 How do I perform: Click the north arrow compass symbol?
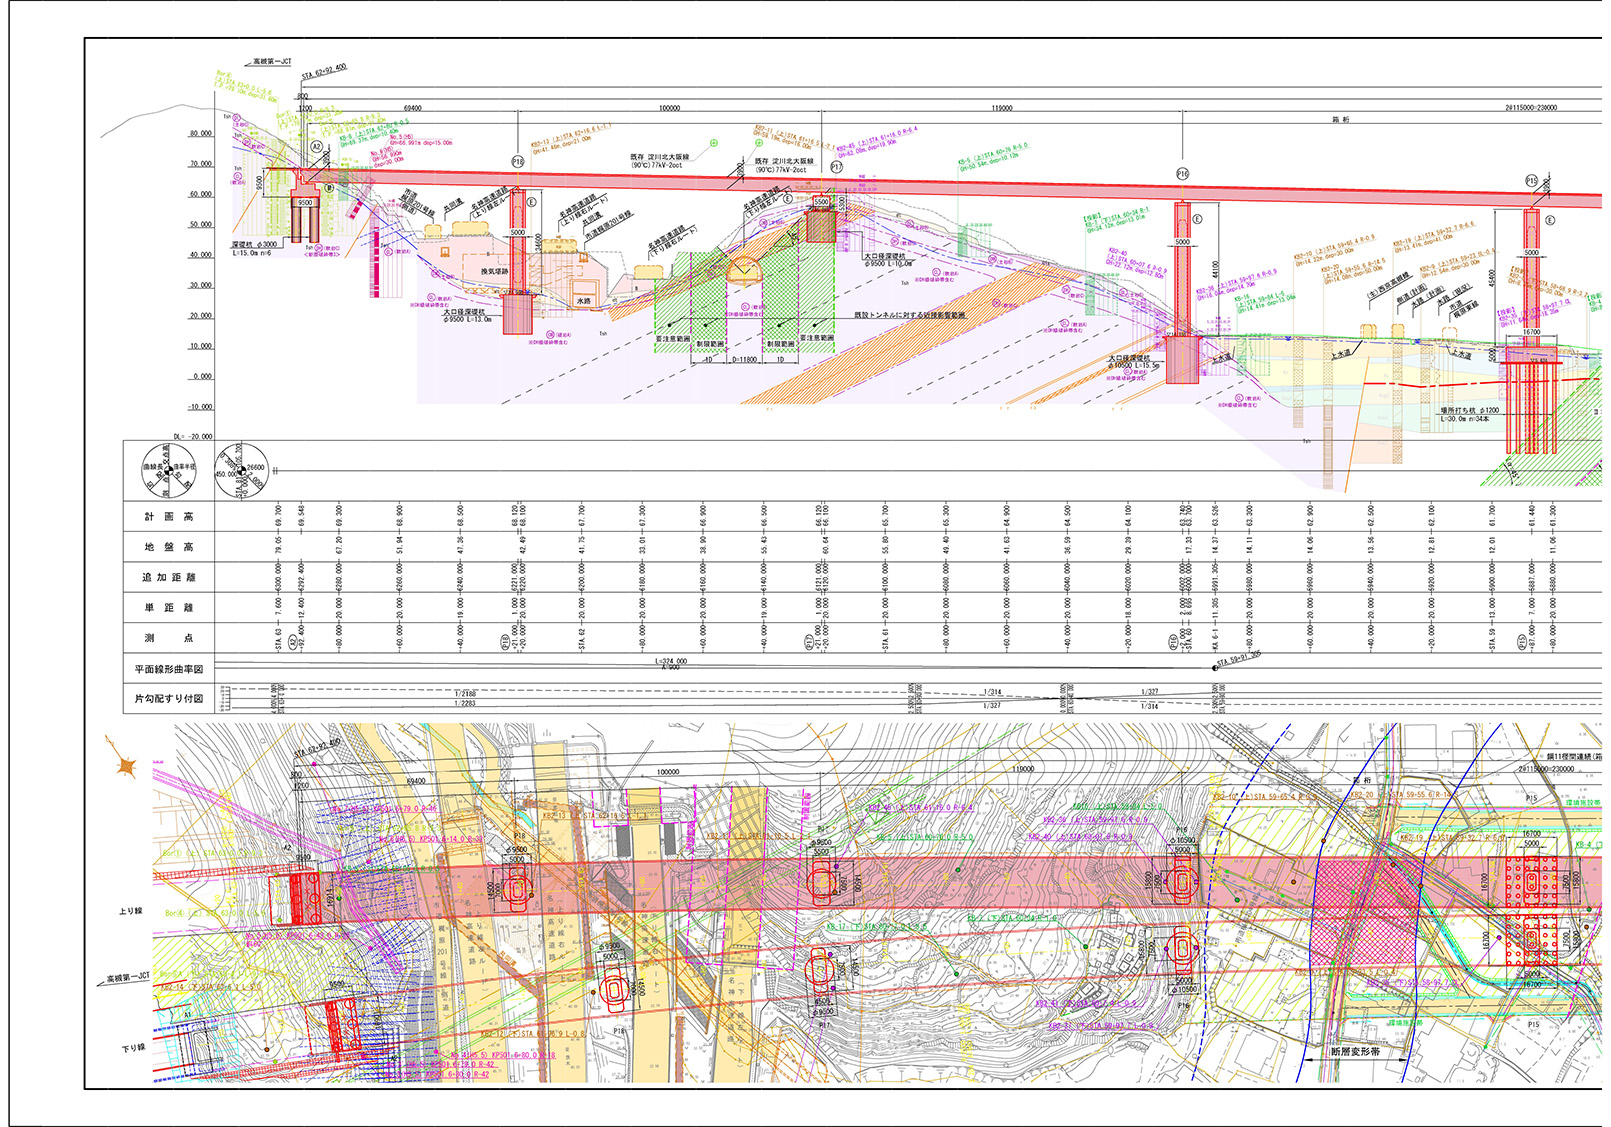tap(126, 766)
